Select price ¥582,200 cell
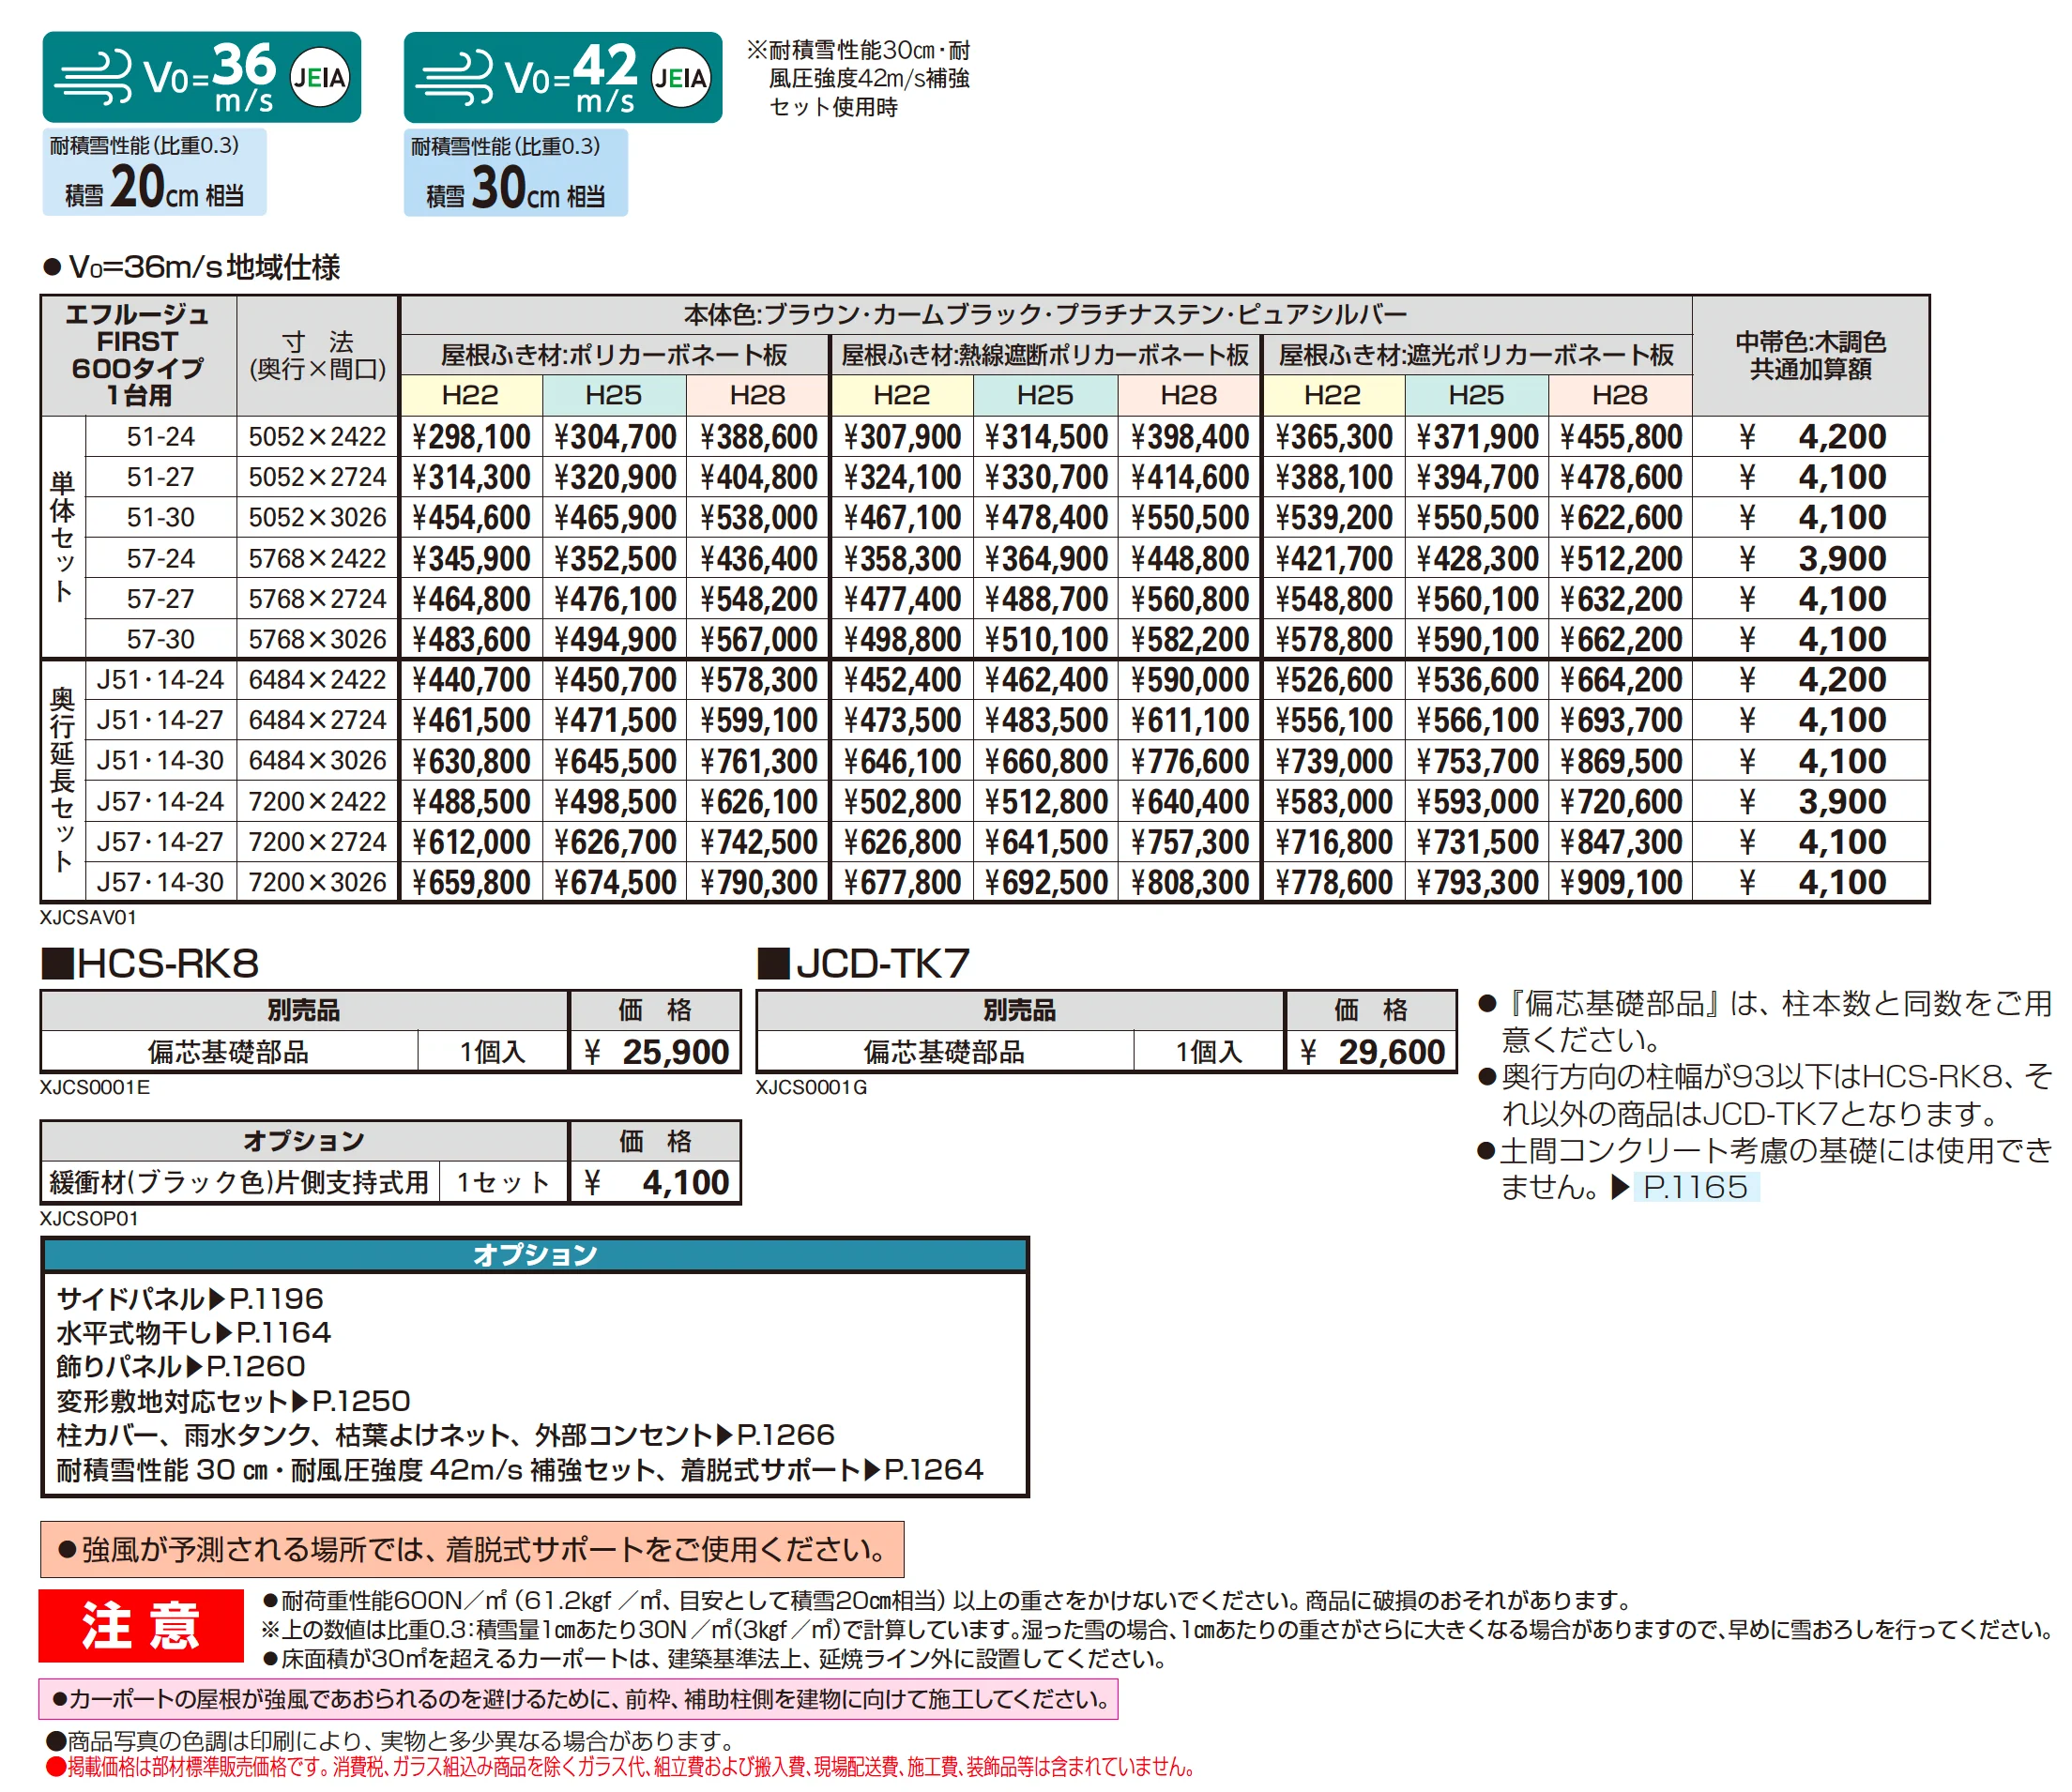 (1190, 639)
